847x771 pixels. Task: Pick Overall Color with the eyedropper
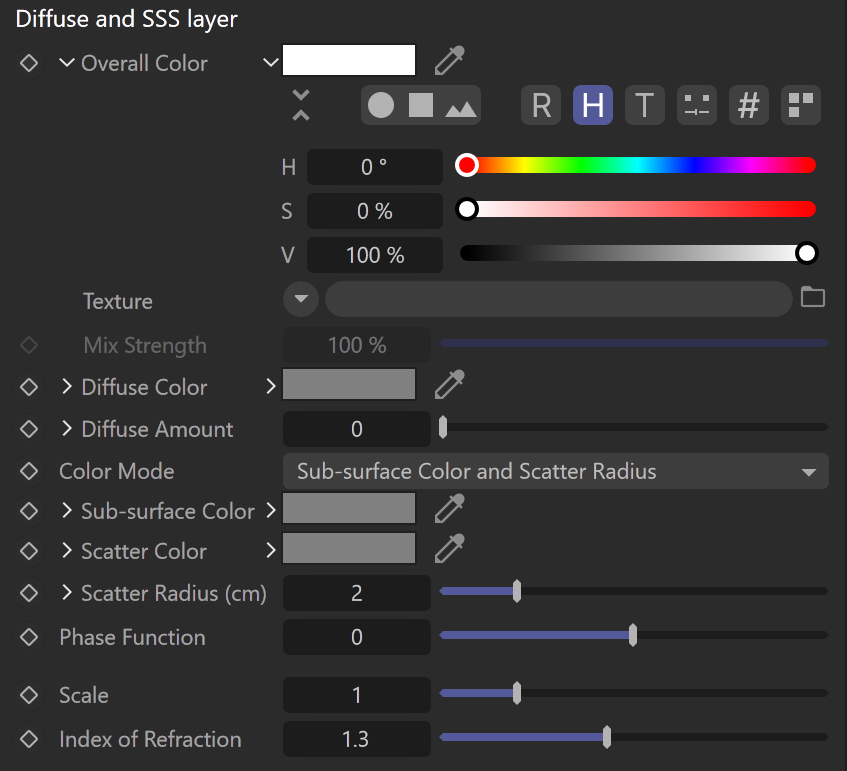pos(449,61)
